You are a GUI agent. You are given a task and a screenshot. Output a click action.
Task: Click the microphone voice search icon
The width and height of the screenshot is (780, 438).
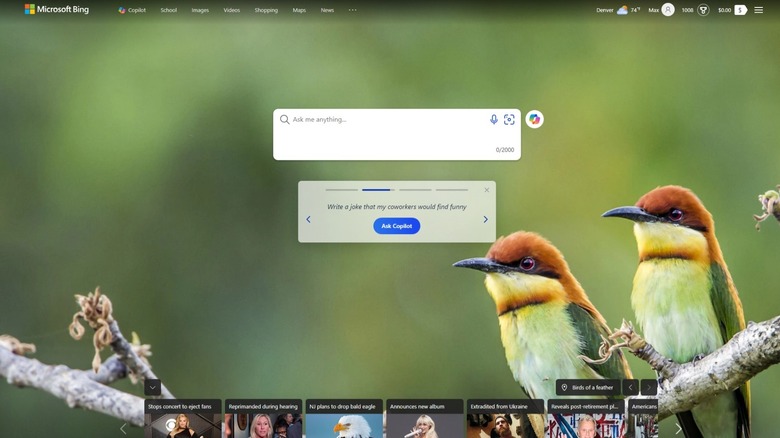[x=493, y=119]
